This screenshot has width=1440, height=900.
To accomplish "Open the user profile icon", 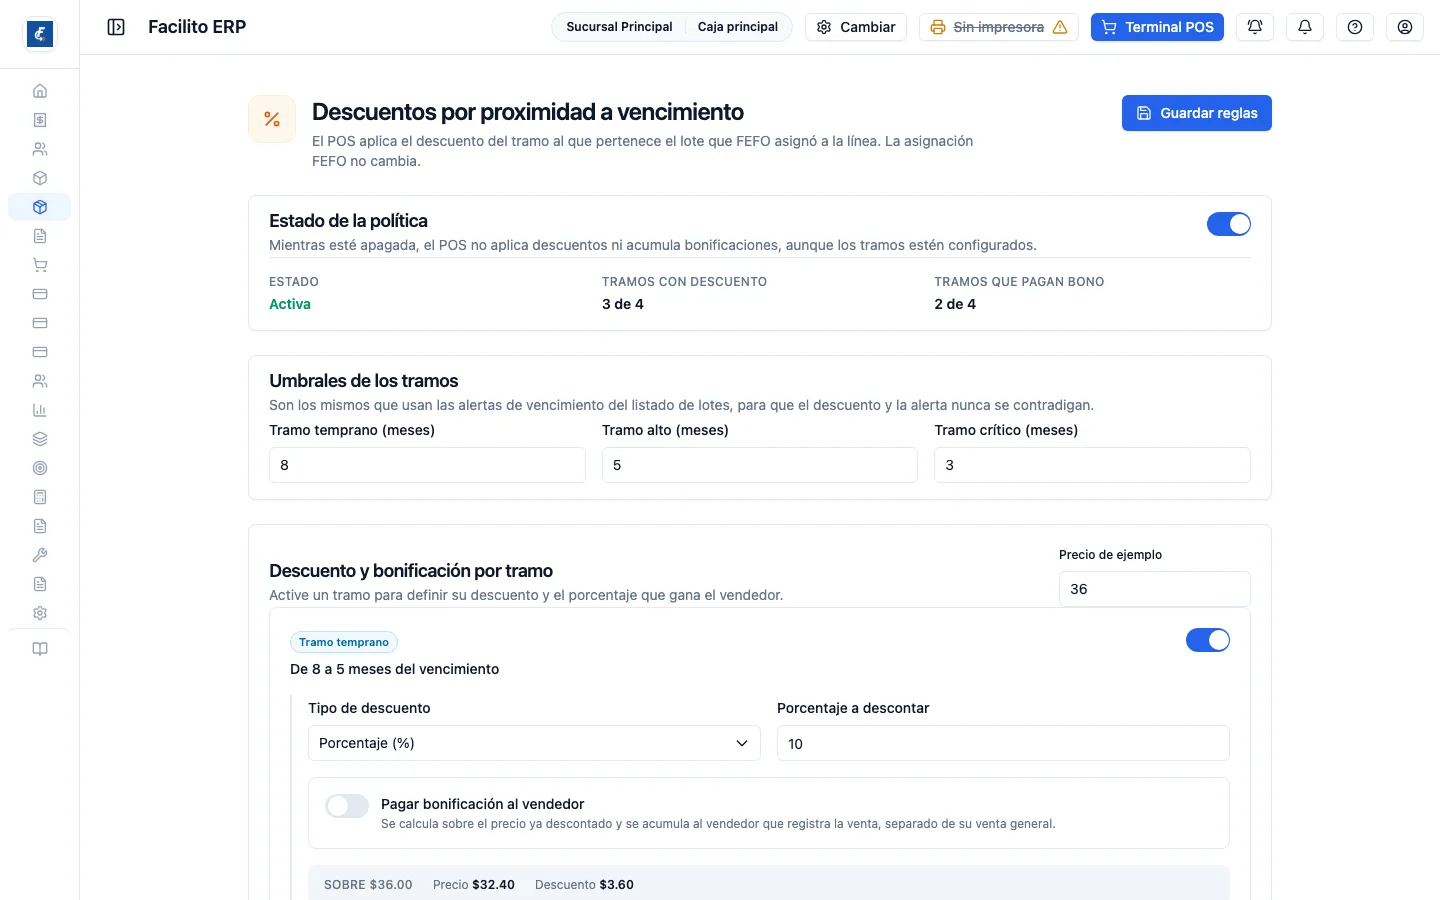I will coord(1405,27).
